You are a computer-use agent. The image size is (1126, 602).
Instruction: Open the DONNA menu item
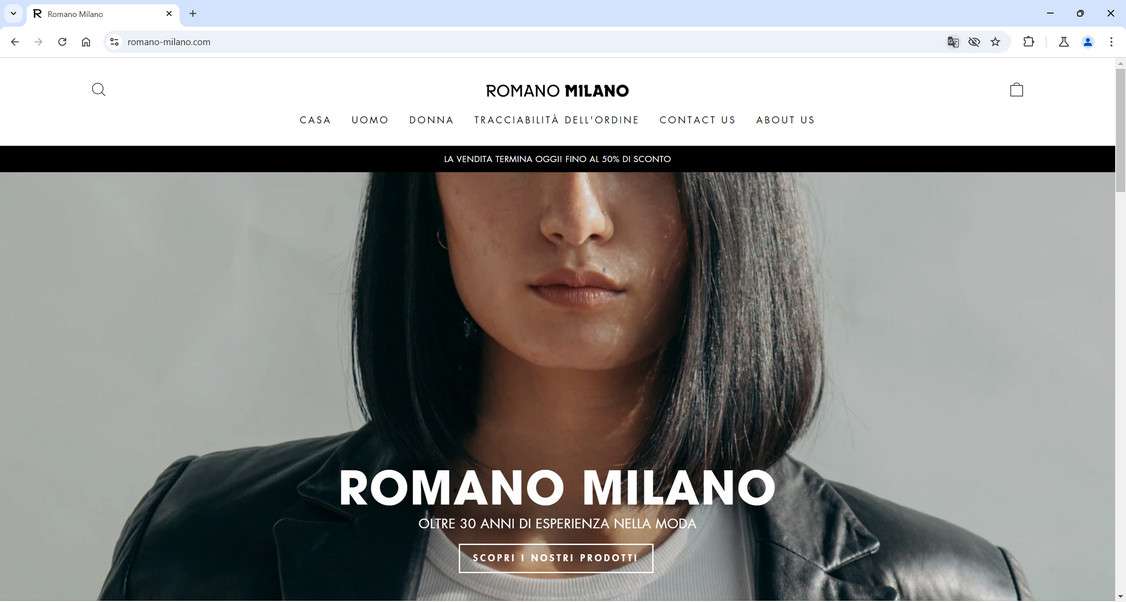coord(432,120)
